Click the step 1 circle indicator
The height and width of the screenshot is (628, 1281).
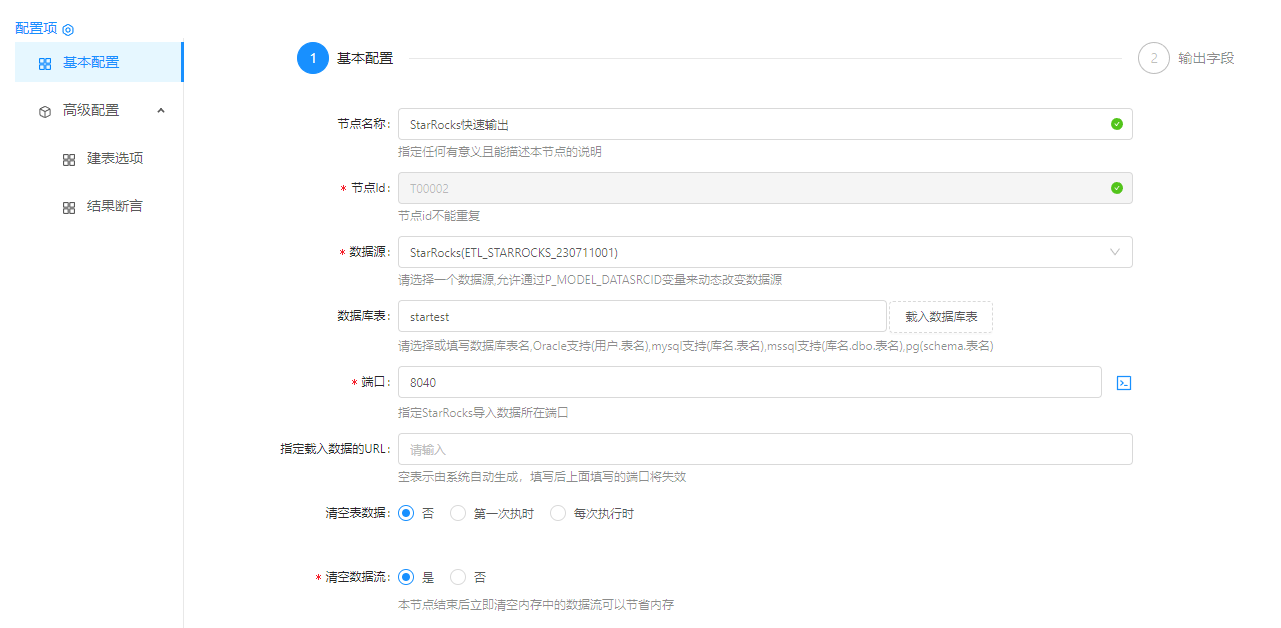313,58
